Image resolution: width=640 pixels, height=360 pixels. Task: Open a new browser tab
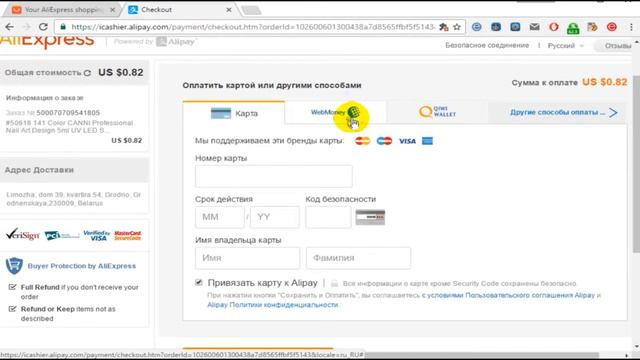(x=251, y=10)
